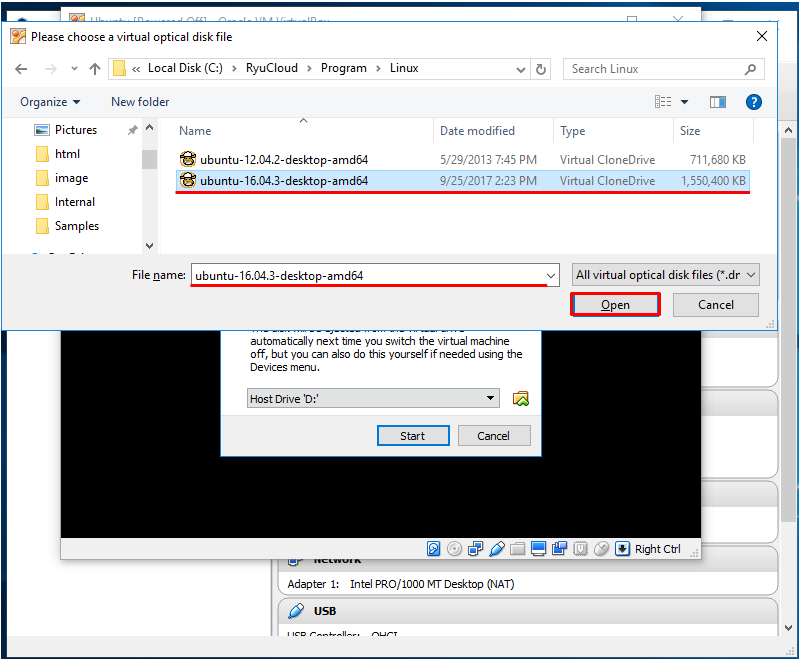Screen dimensions: 799x659
Task: Sort by Size column header
Action: pyautogui.click(x=713, y=131)
